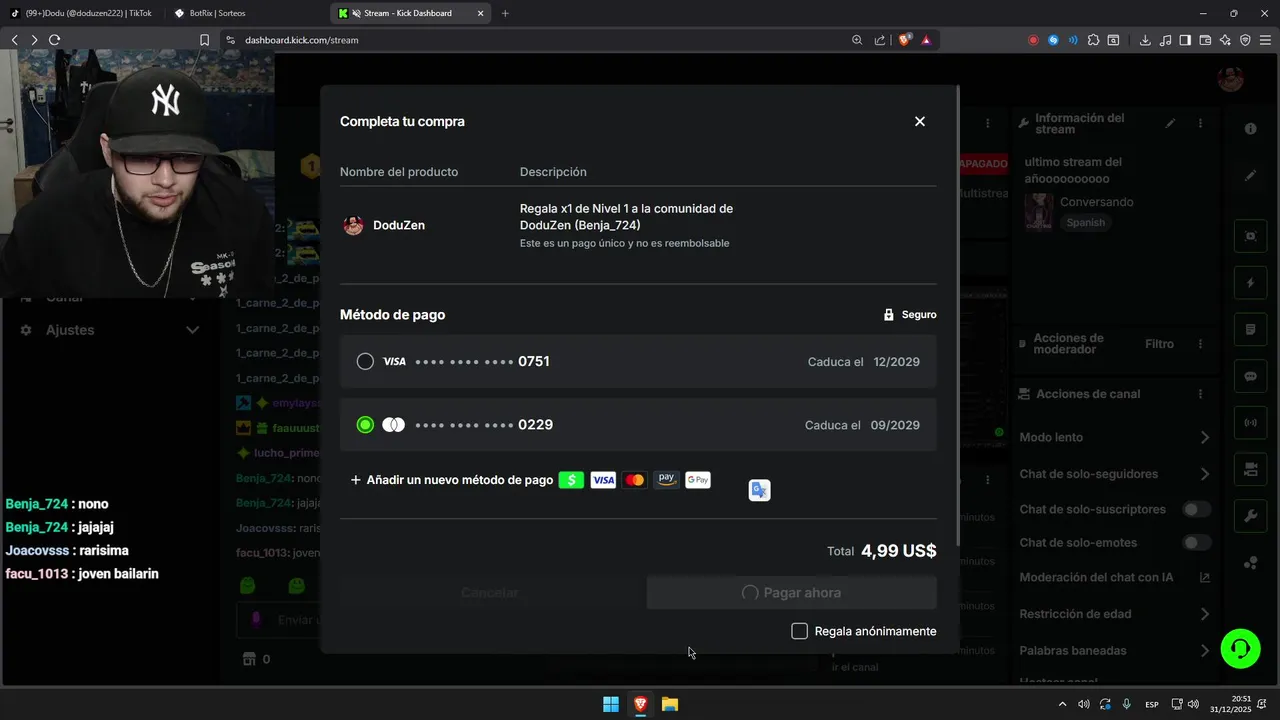The image size is (1280, 720).
Task: Click the Cancelar button
Action: [x=489, y=593]
